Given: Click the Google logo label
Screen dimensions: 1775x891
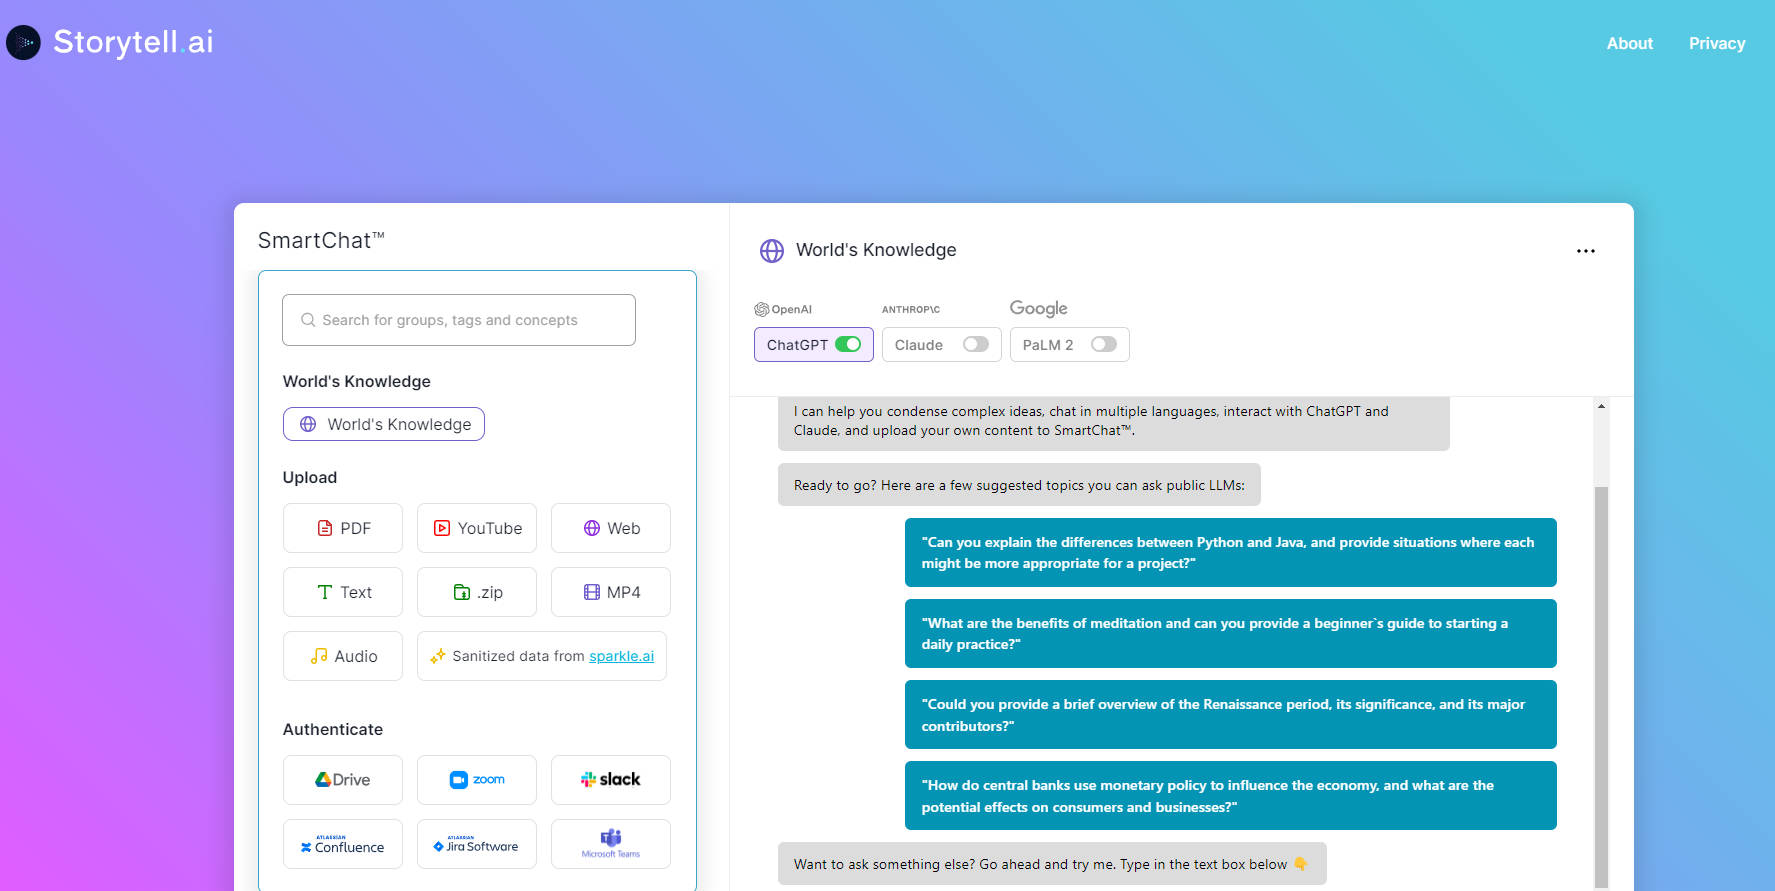Looking at the screenshot, I should (1038, 308).
